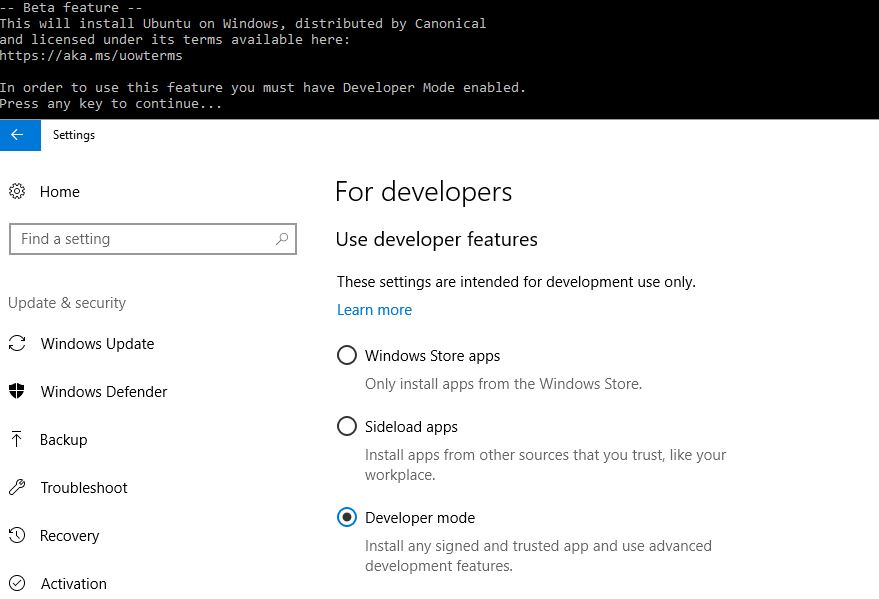
Task: Click the Windows Update sync icon
Action: coord(17,344)
